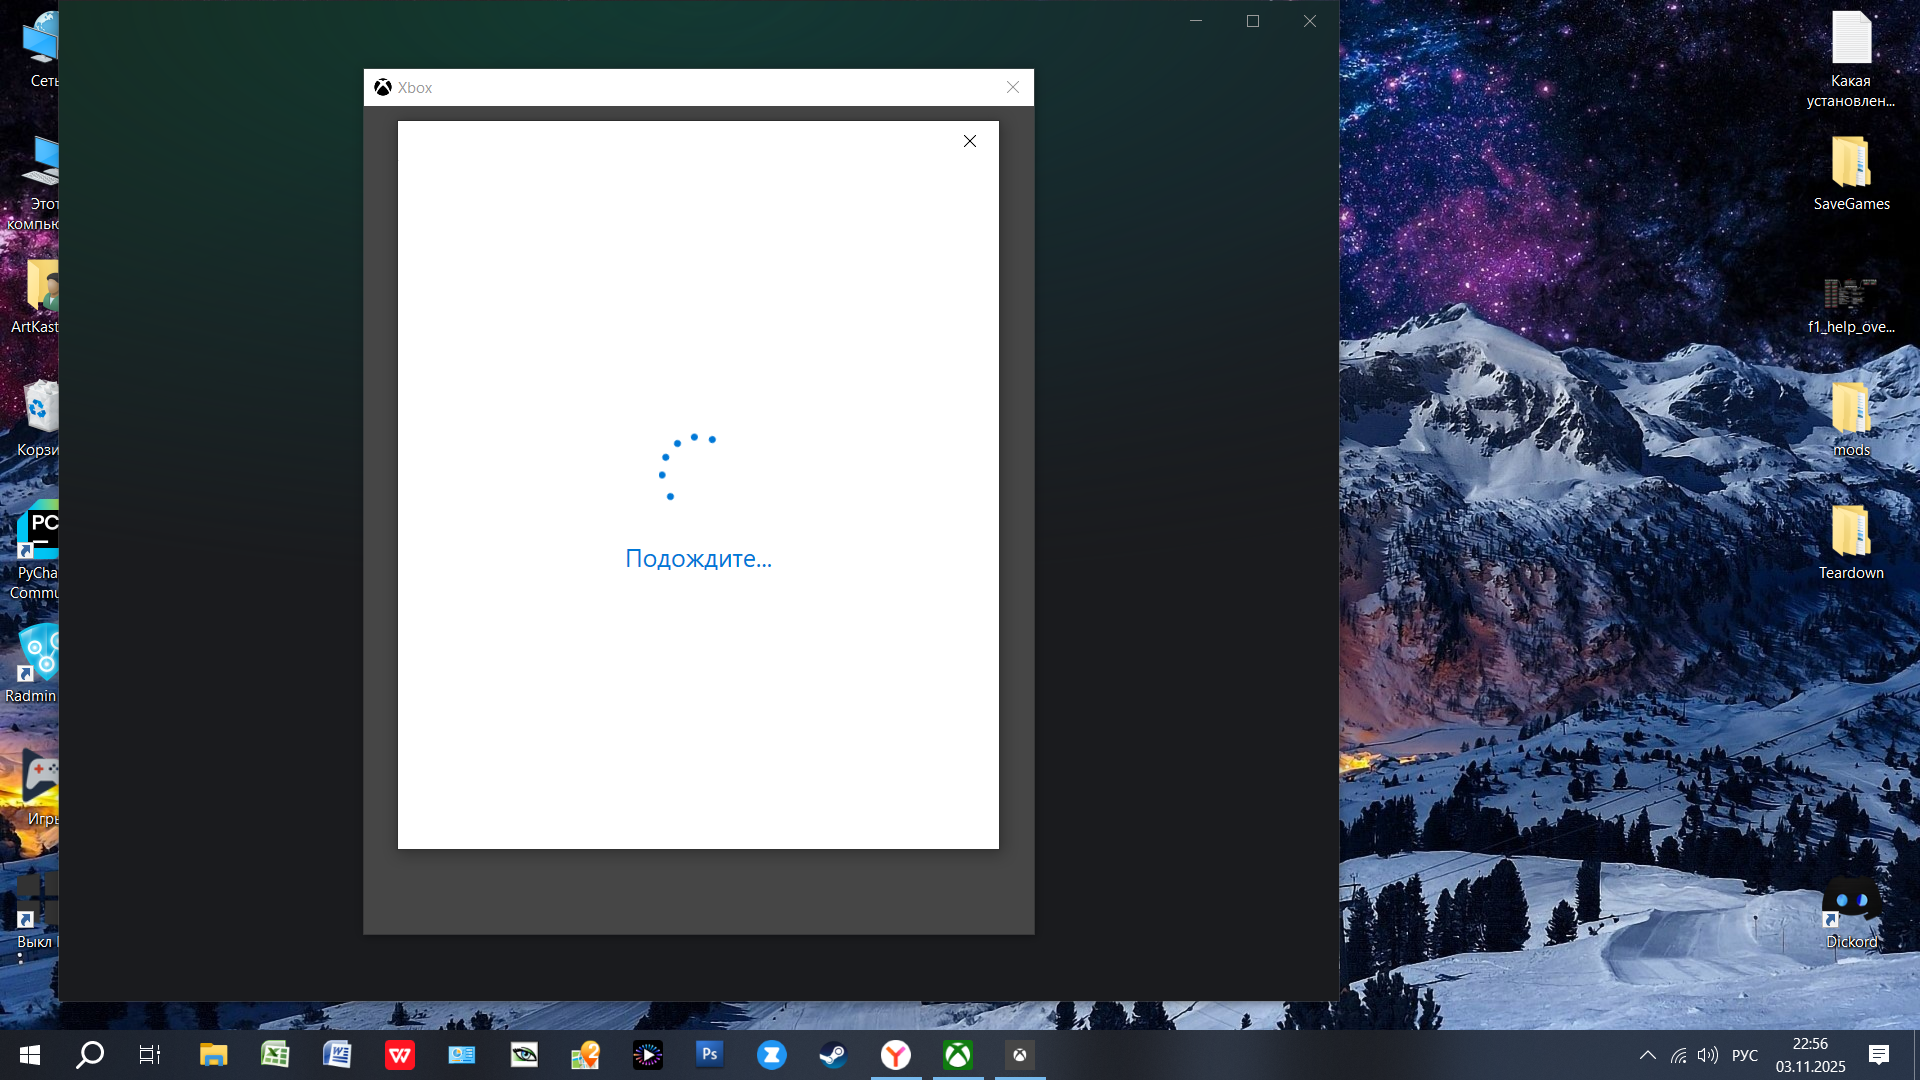This screenshot has height=1080, width=1920.
Task: Open File Explorer from the taskbar
Action: [213, 1054]
